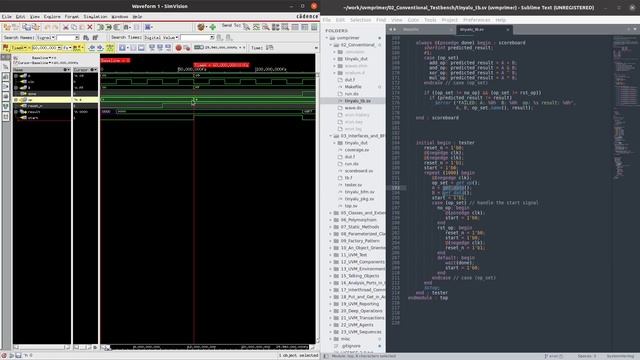Click the previous edge arrow icon
Screen dimensions: 640x360
(x=92, y=48)
